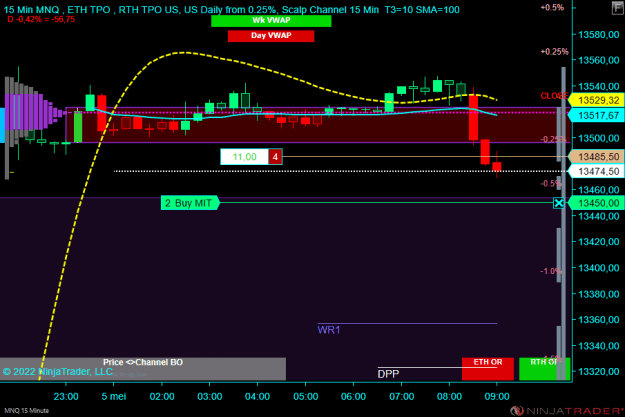Click the 13580,00 price axis label

point(599,35)
